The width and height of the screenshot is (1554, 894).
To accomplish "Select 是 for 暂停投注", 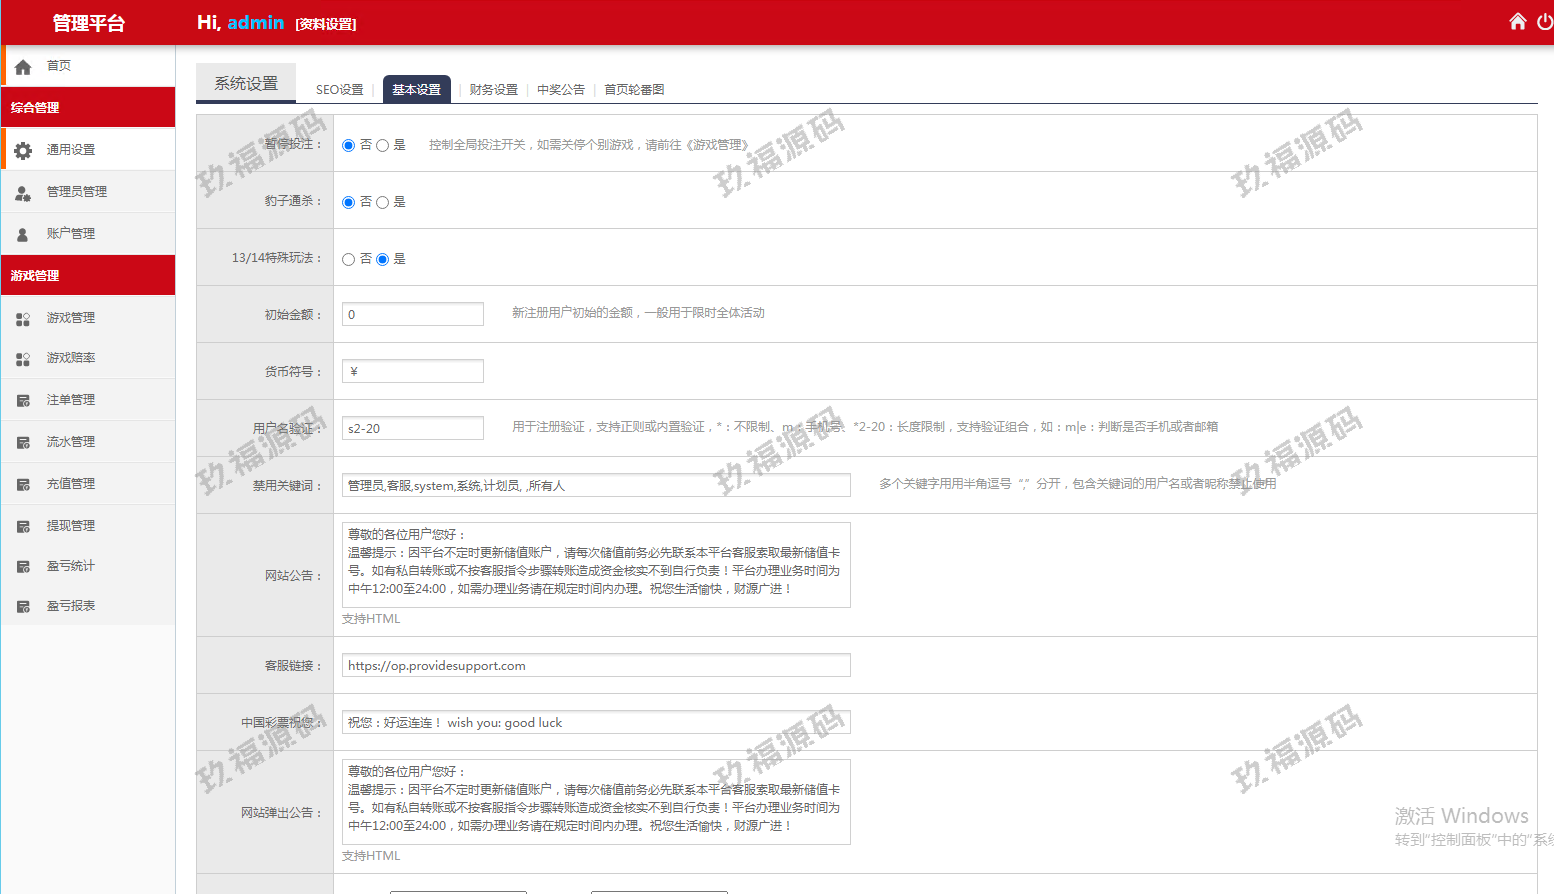I will 382,146.
